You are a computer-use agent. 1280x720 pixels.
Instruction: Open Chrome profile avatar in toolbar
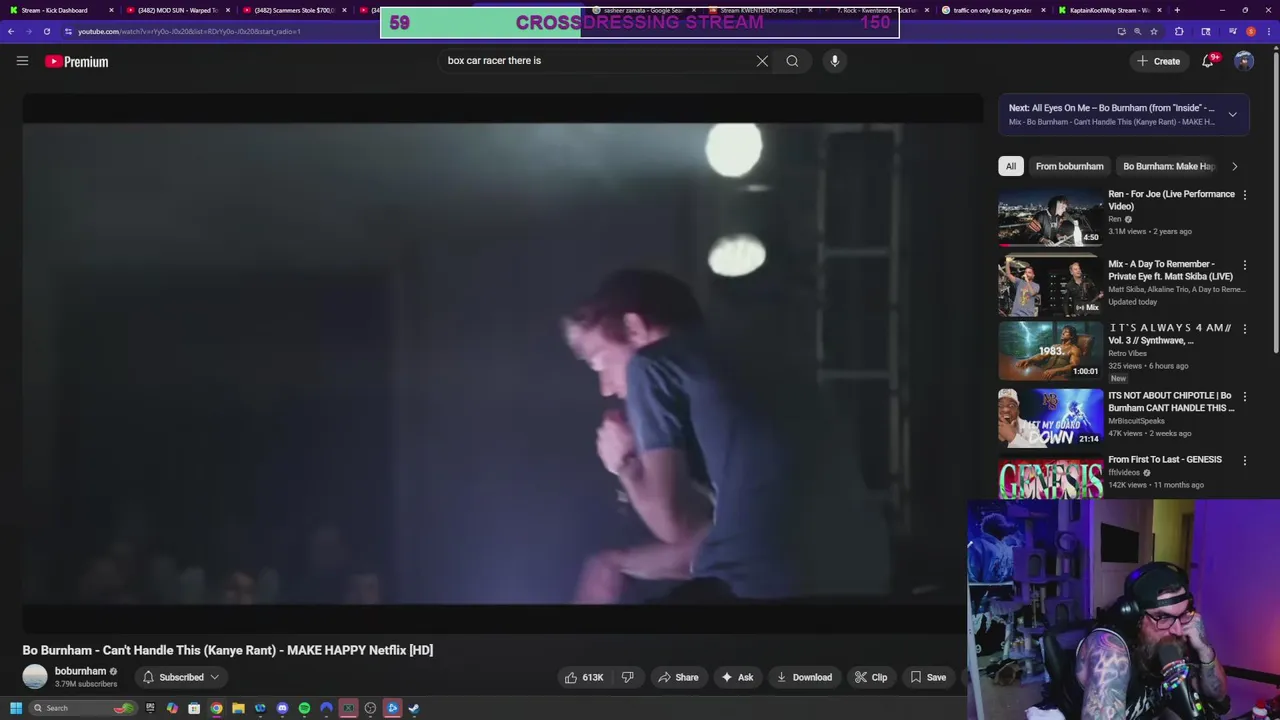tap(1250, 31)
